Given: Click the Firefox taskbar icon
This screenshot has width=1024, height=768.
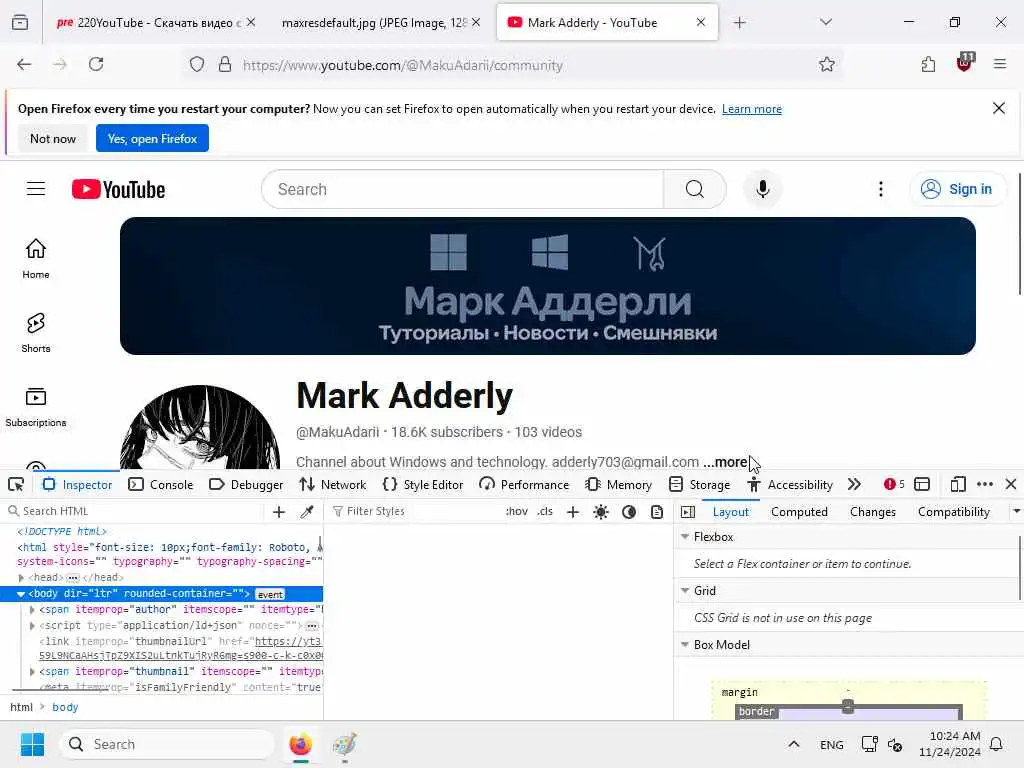Looking at the screenshot, I should pyautogui.click(x=300, y=744).
